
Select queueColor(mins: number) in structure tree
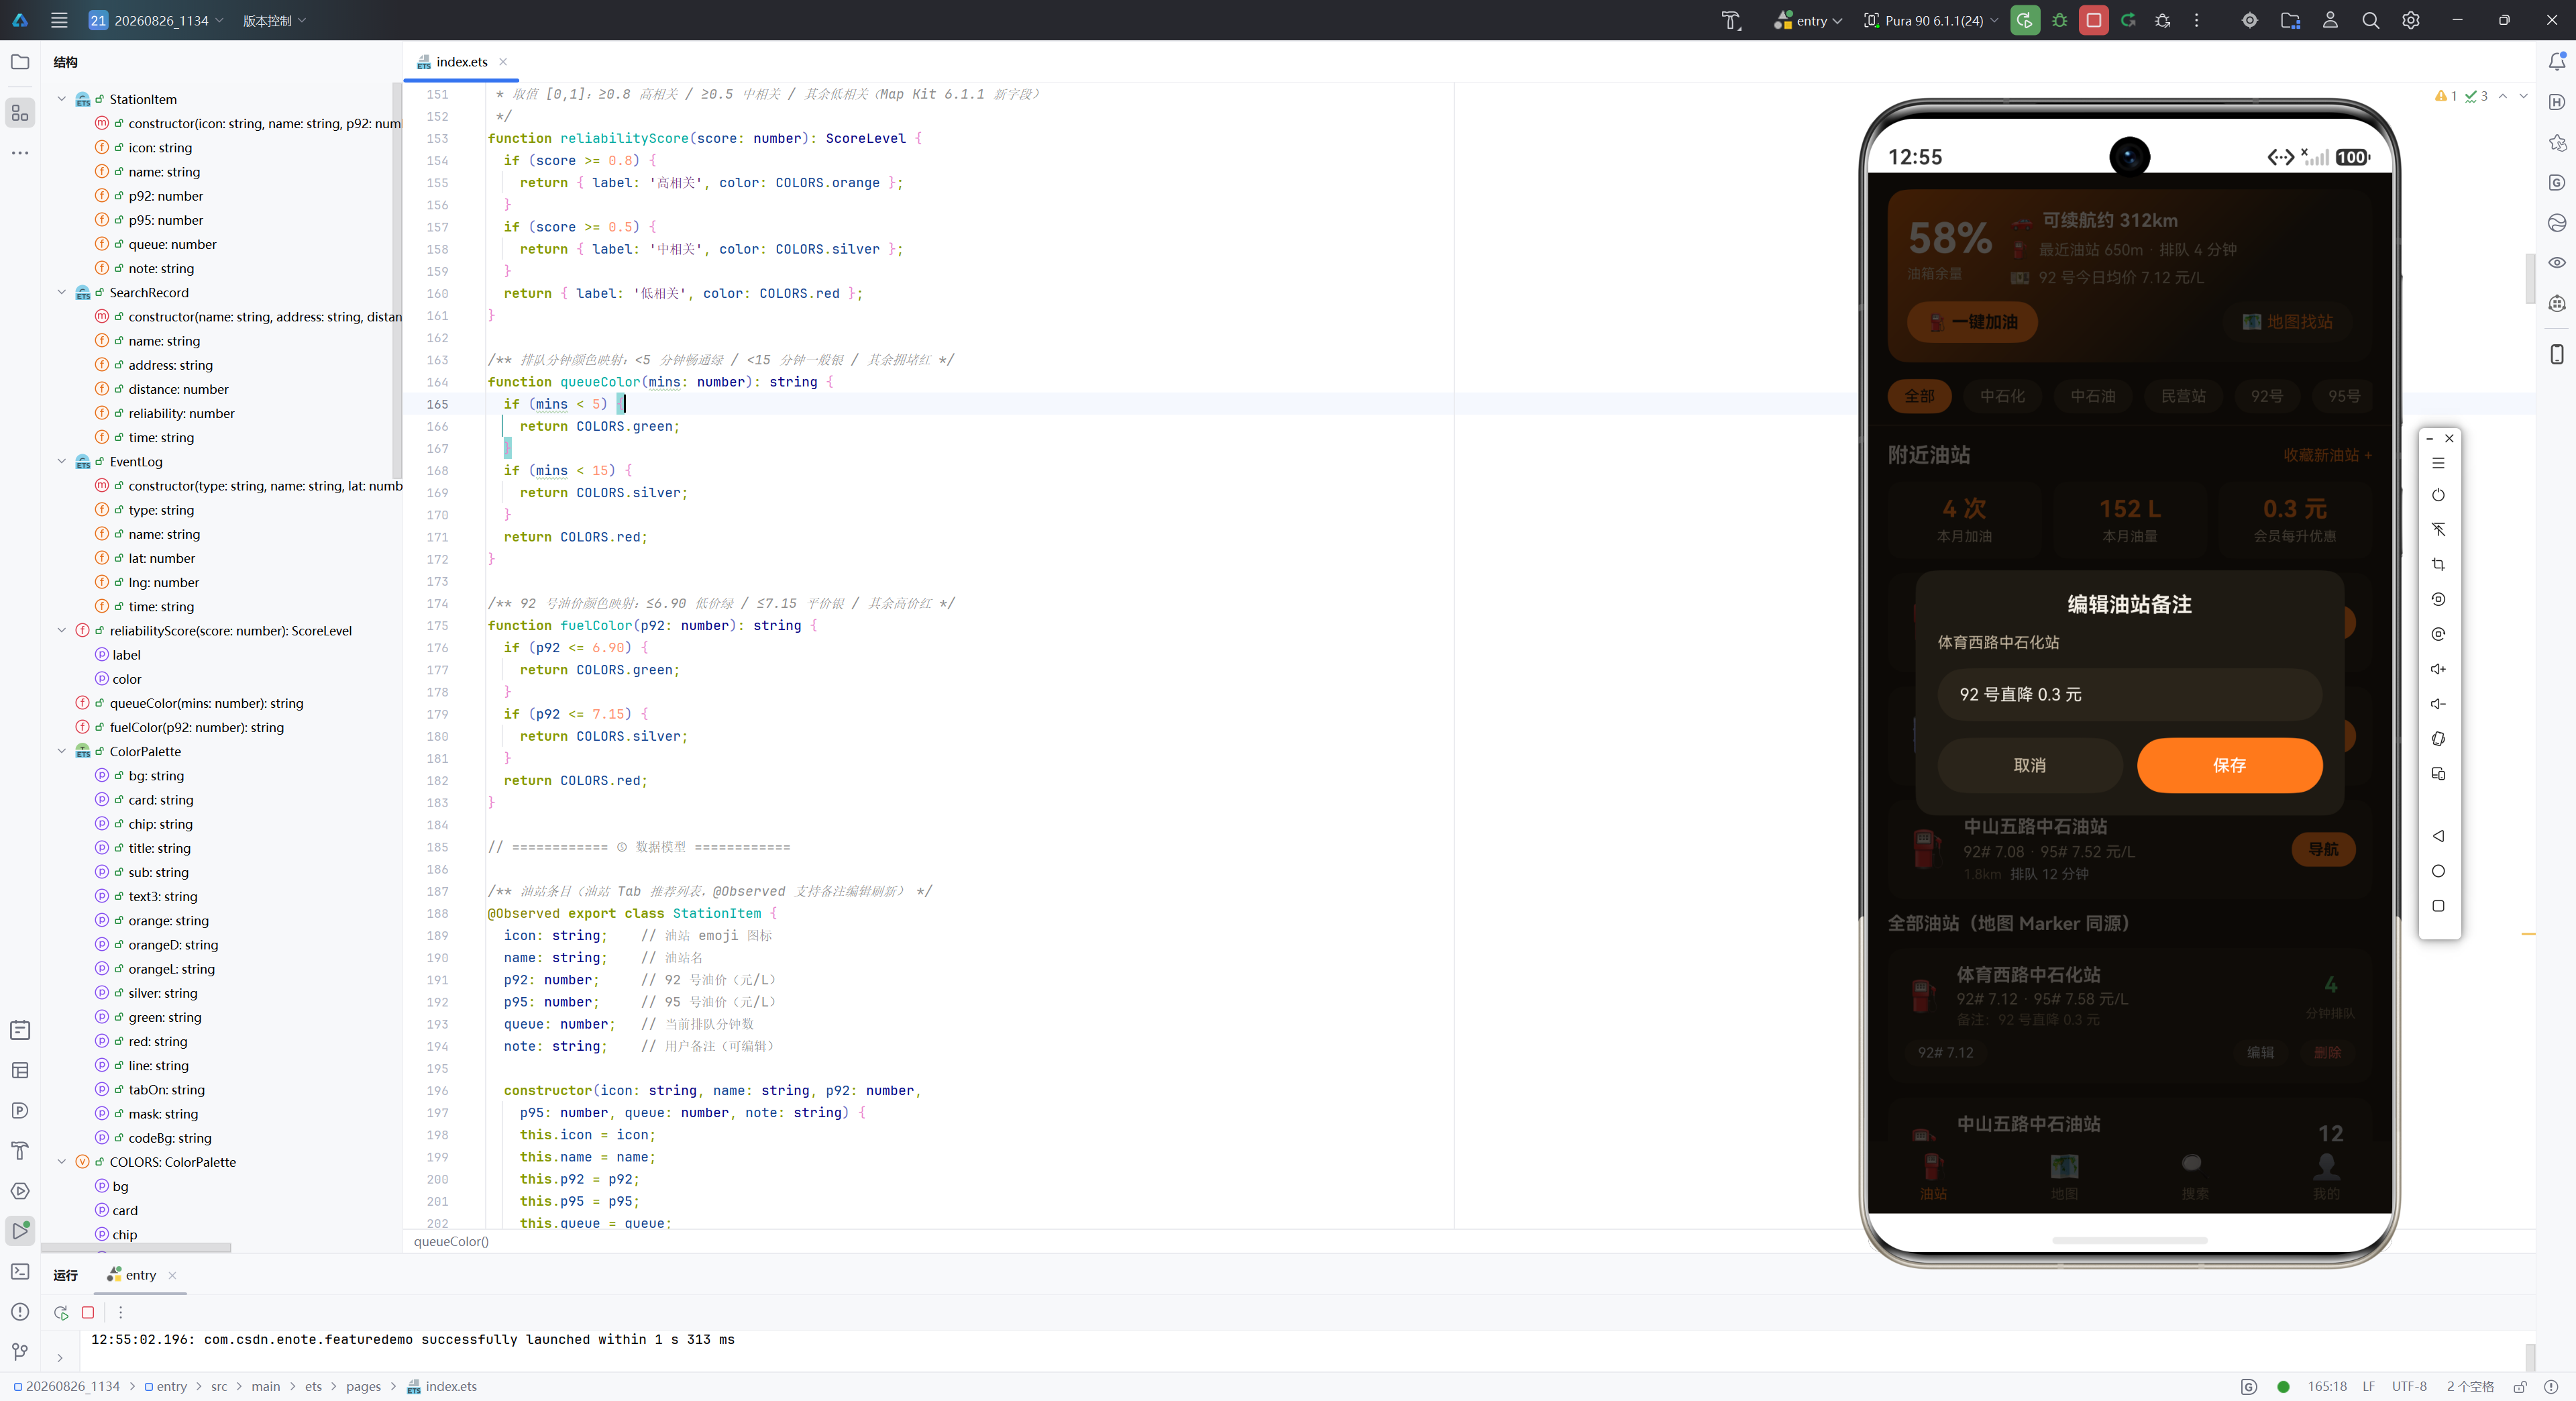tap(206, 703)
